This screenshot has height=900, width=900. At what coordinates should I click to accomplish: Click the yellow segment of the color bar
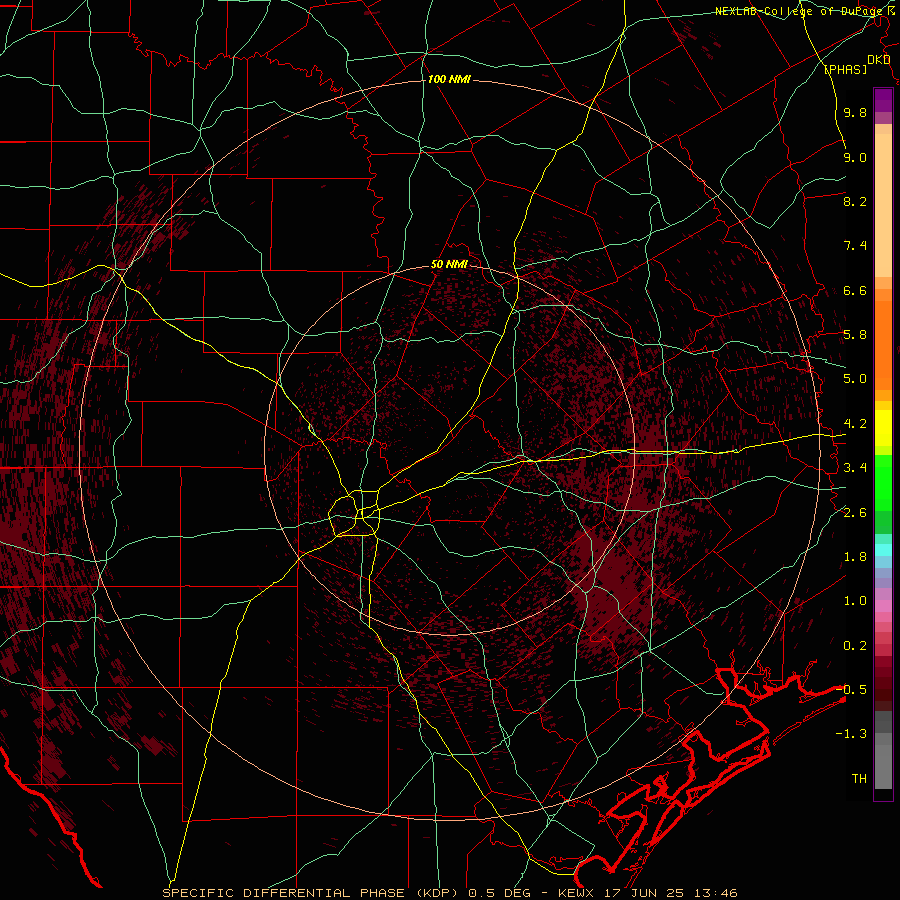(883, 428)
